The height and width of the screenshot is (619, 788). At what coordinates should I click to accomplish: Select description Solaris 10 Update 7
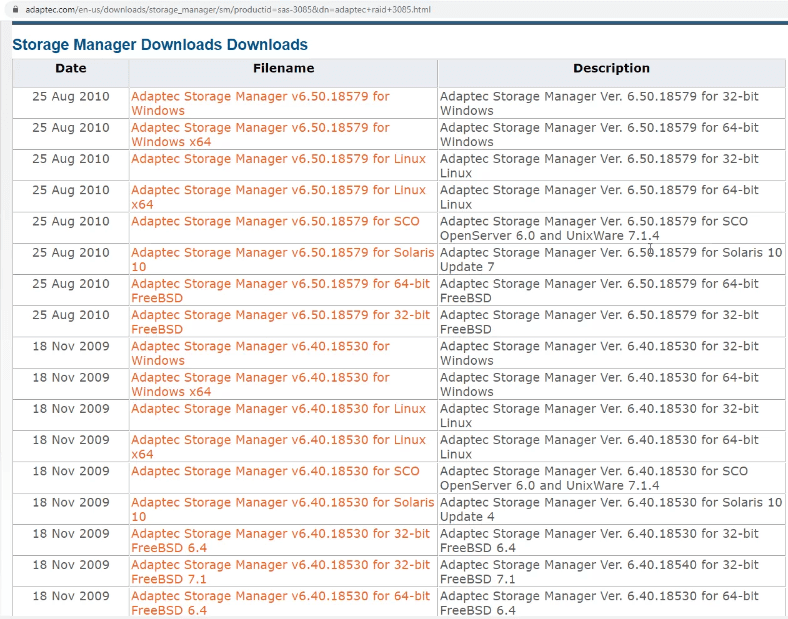point(611,259)
